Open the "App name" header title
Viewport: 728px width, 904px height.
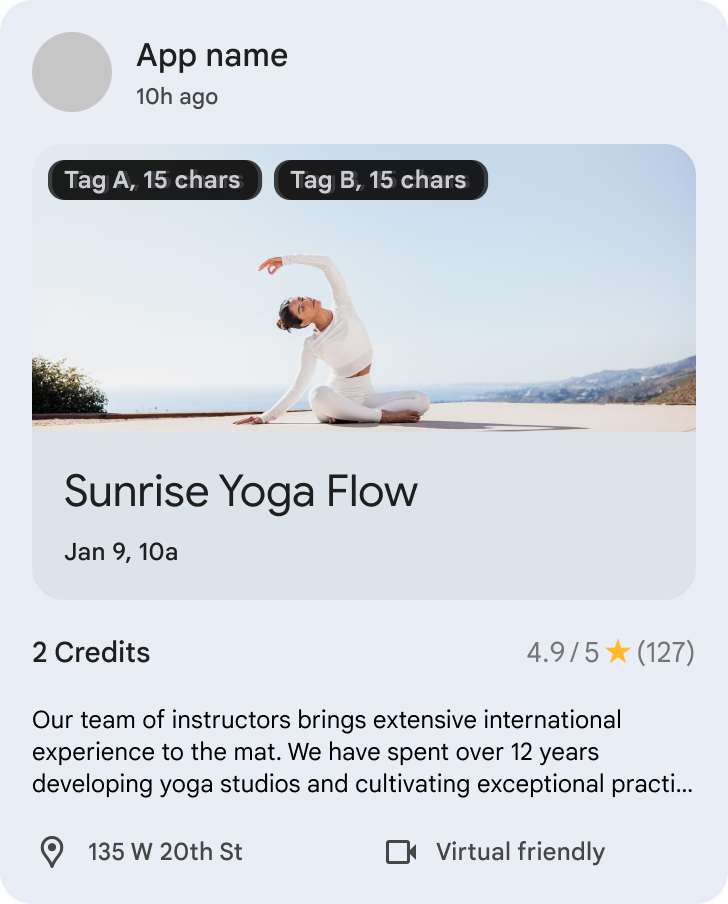(212, 56)
